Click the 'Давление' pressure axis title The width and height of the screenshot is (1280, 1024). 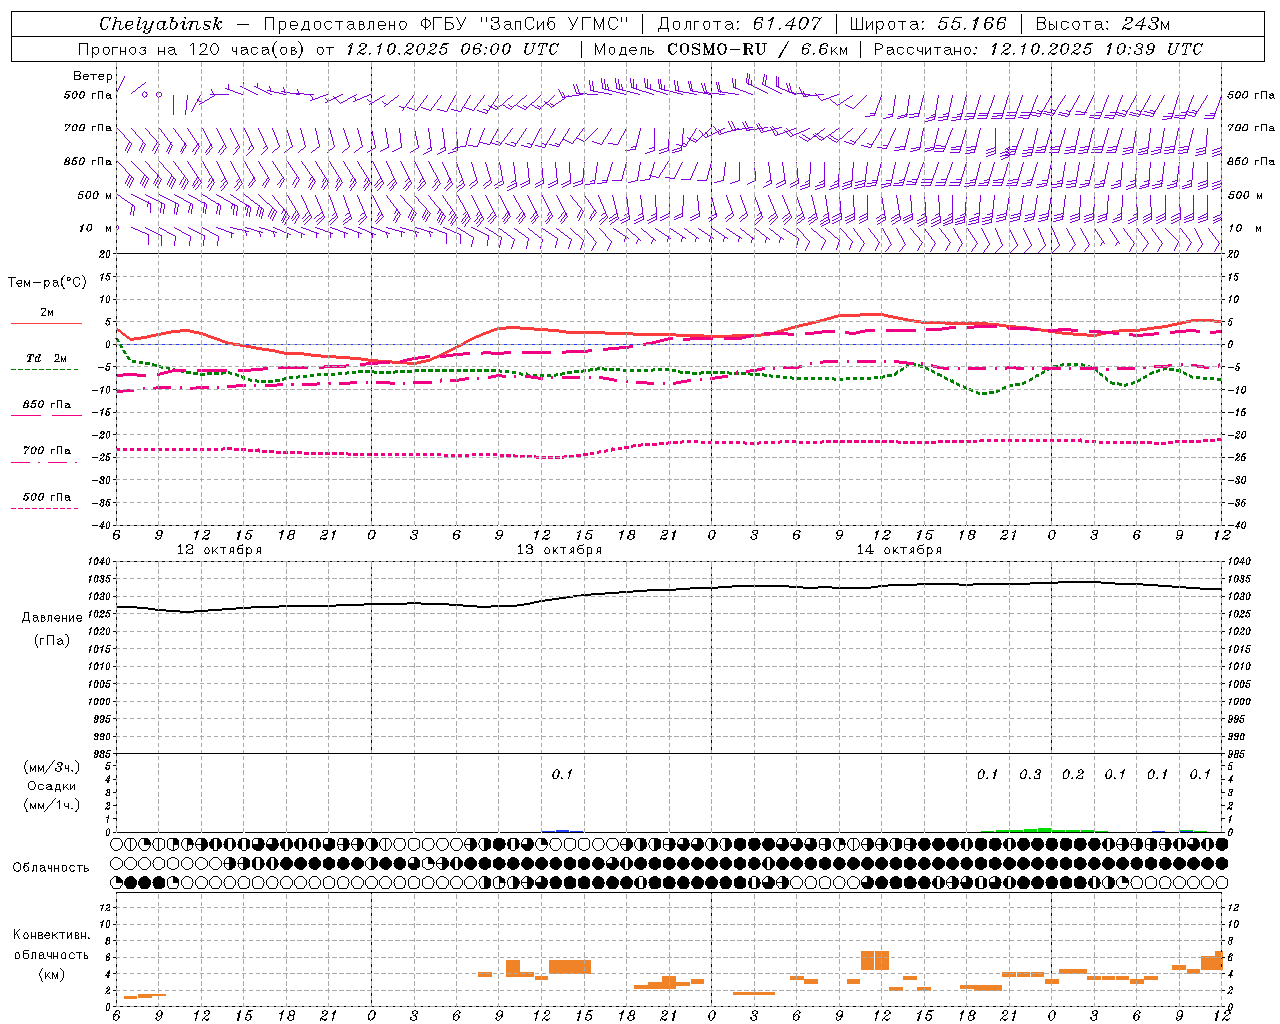[x=52, y=618]
